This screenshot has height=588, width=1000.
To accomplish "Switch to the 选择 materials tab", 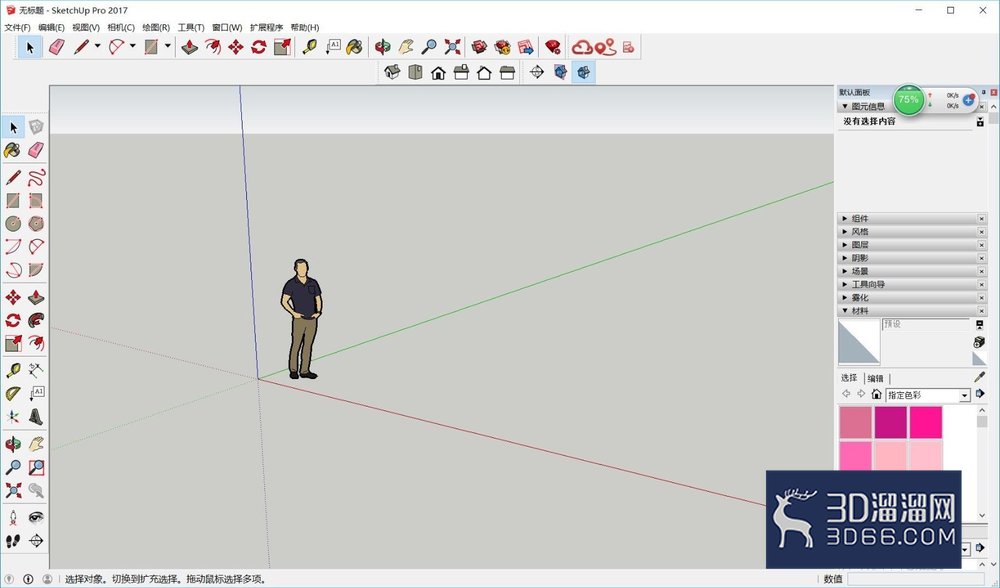I will (x=849, y=378).
